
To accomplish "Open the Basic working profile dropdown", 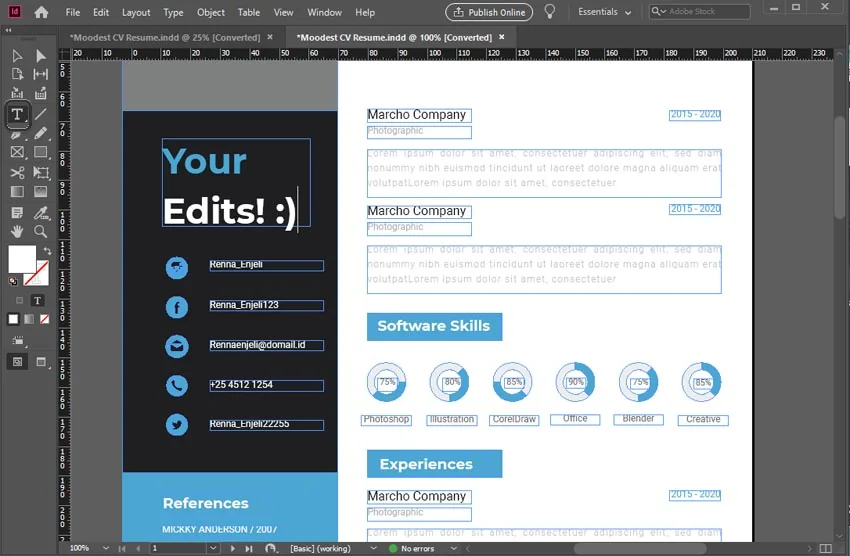I will coord(373,548).
